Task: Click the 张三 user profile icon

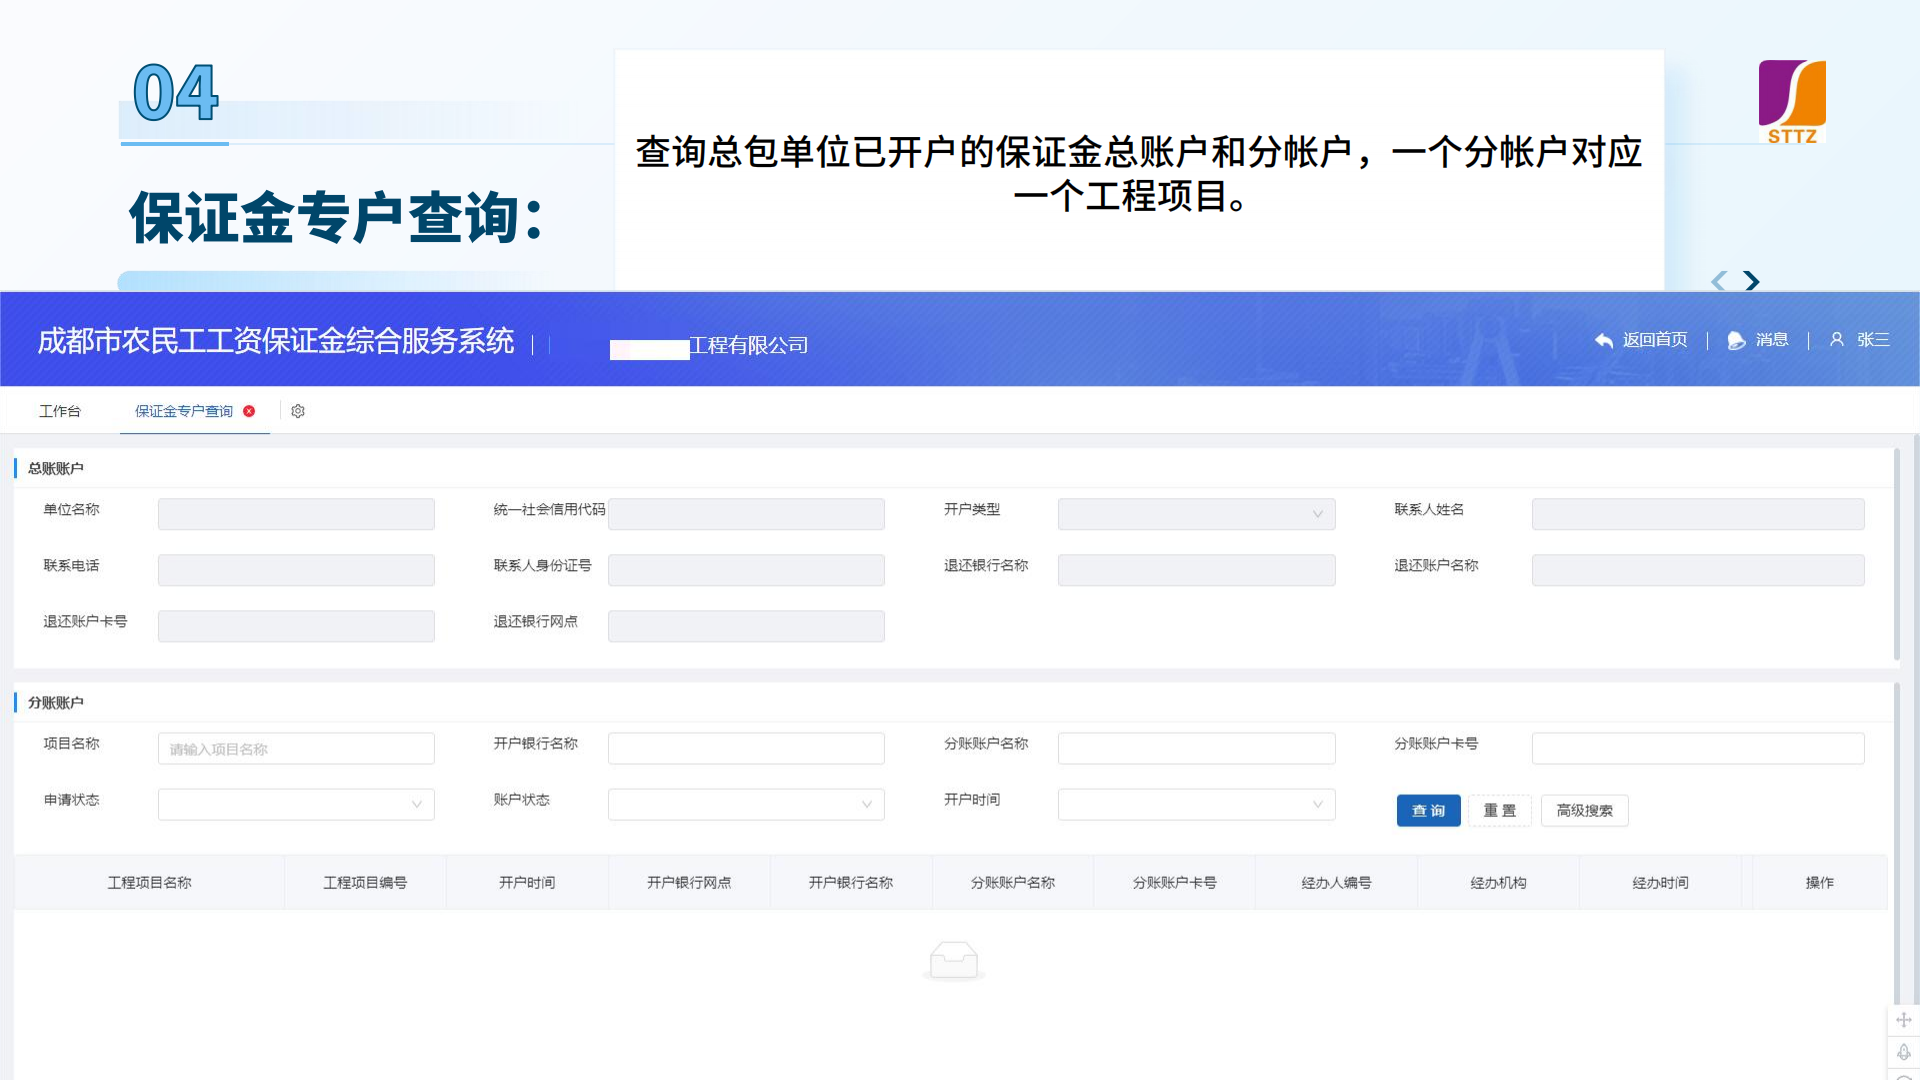Action: pyautogui.click(x=1837, y=340)
